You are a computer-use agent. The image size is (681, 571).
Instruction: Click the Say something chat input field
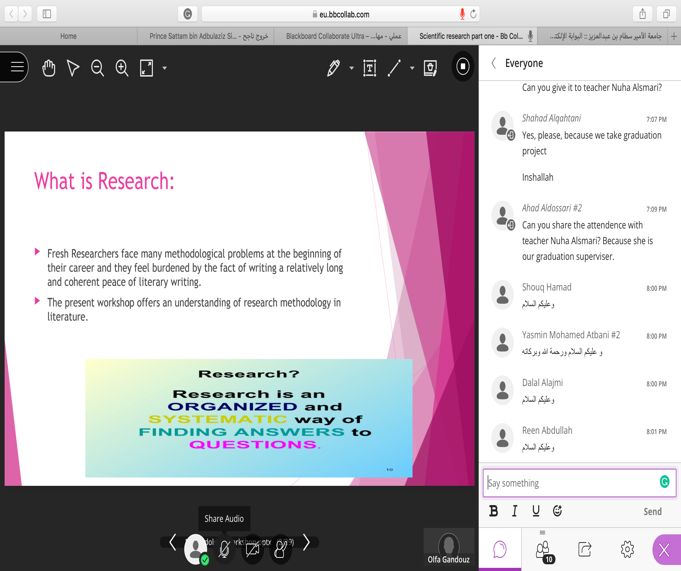(x=570, y=483)
